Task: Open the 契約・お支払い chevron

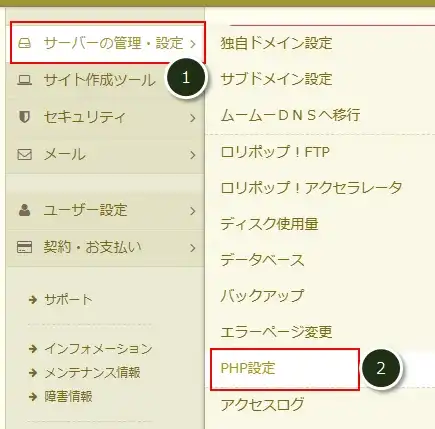Action: click(193, 248)
